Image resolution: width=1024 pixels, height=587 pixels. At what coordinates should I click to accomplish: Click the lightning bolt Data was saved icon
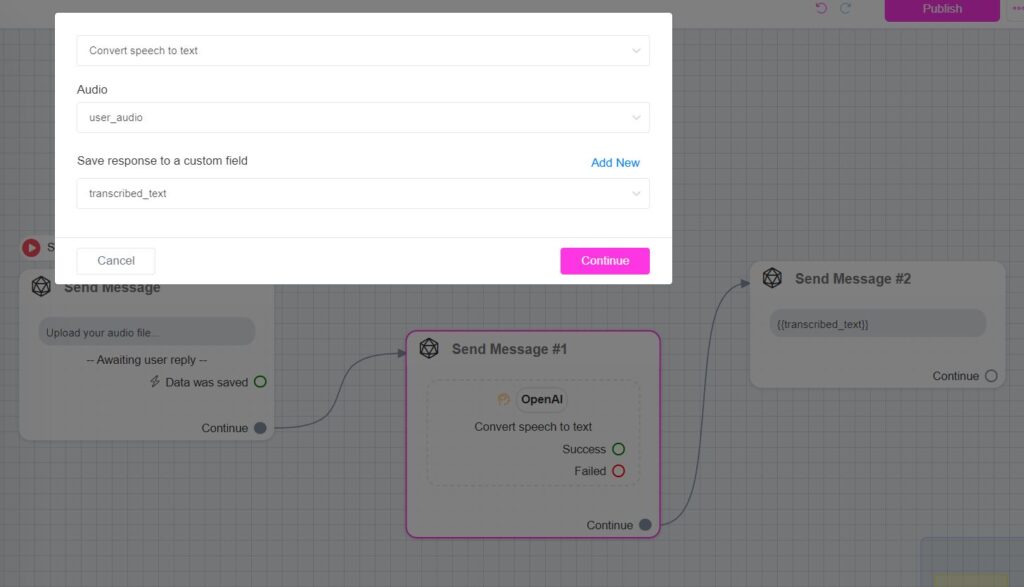(155, 381)
